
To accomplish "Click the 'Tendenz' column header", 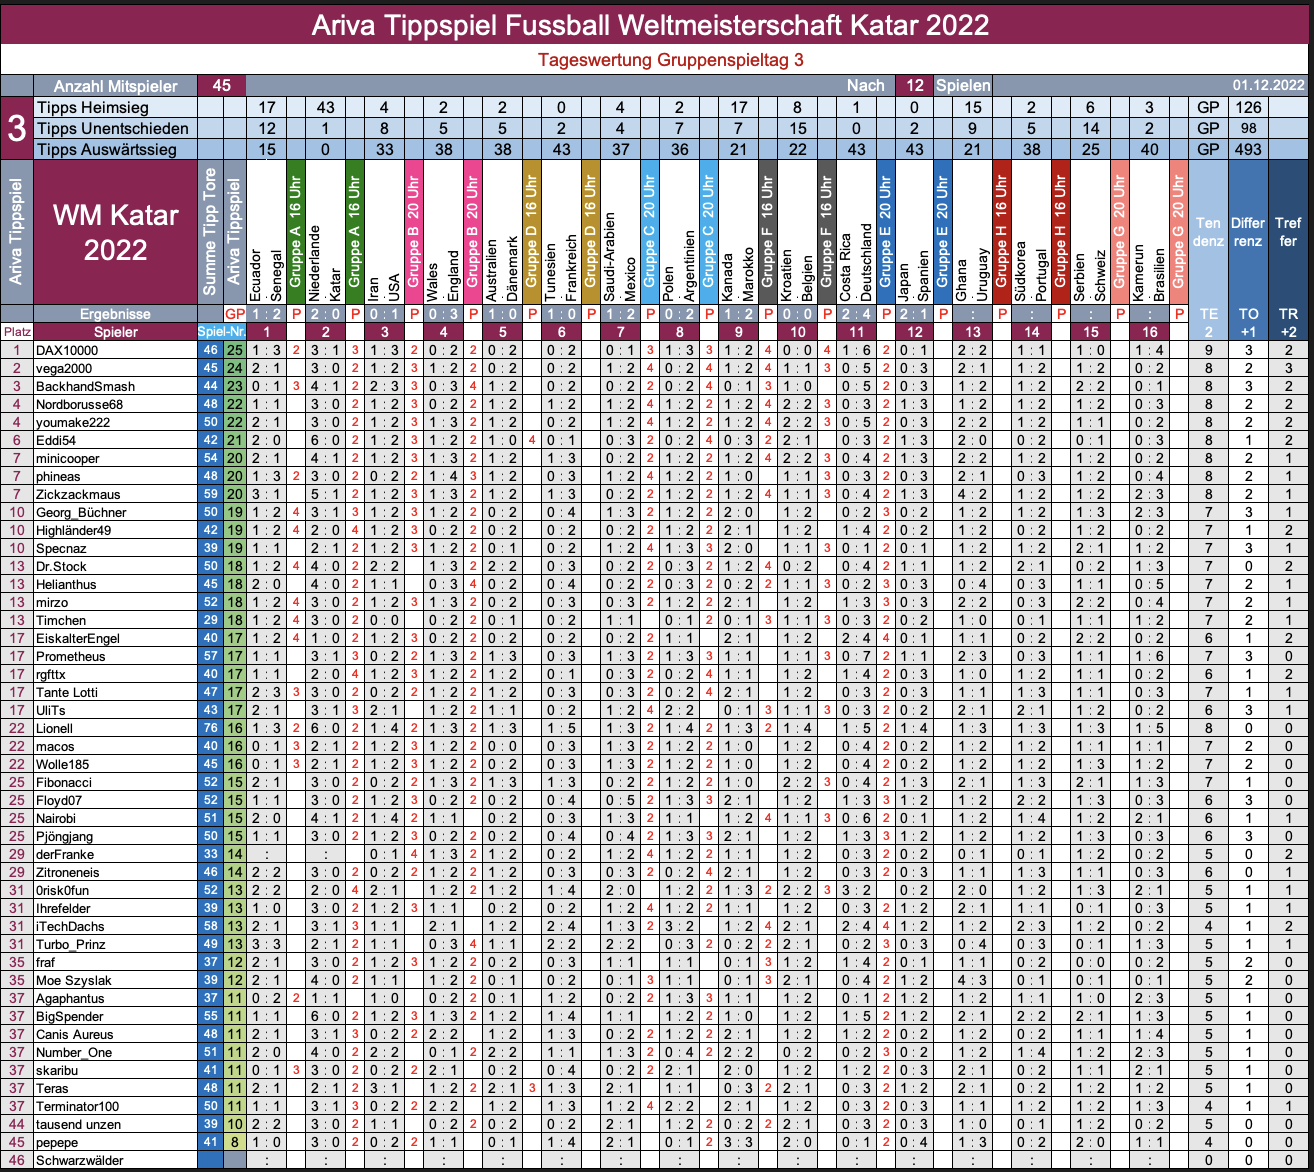I will 1208,232.
